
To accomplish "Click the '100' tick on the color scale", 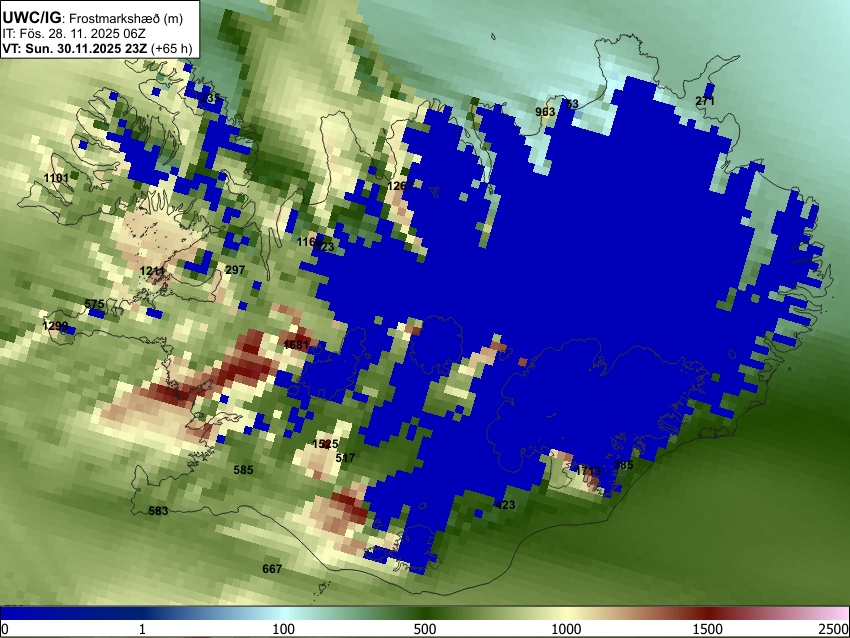I will [283, 629].
